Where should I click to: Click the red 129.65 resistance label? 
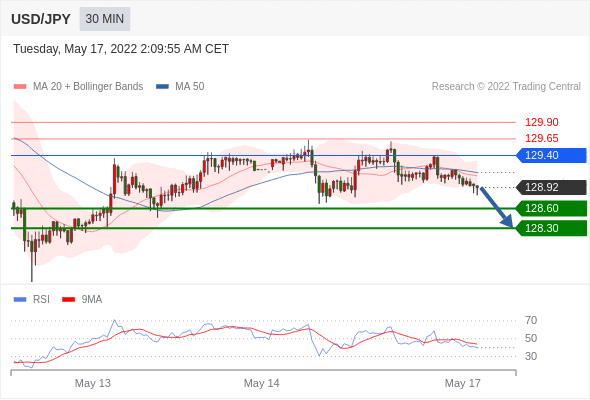pos(541,138)
